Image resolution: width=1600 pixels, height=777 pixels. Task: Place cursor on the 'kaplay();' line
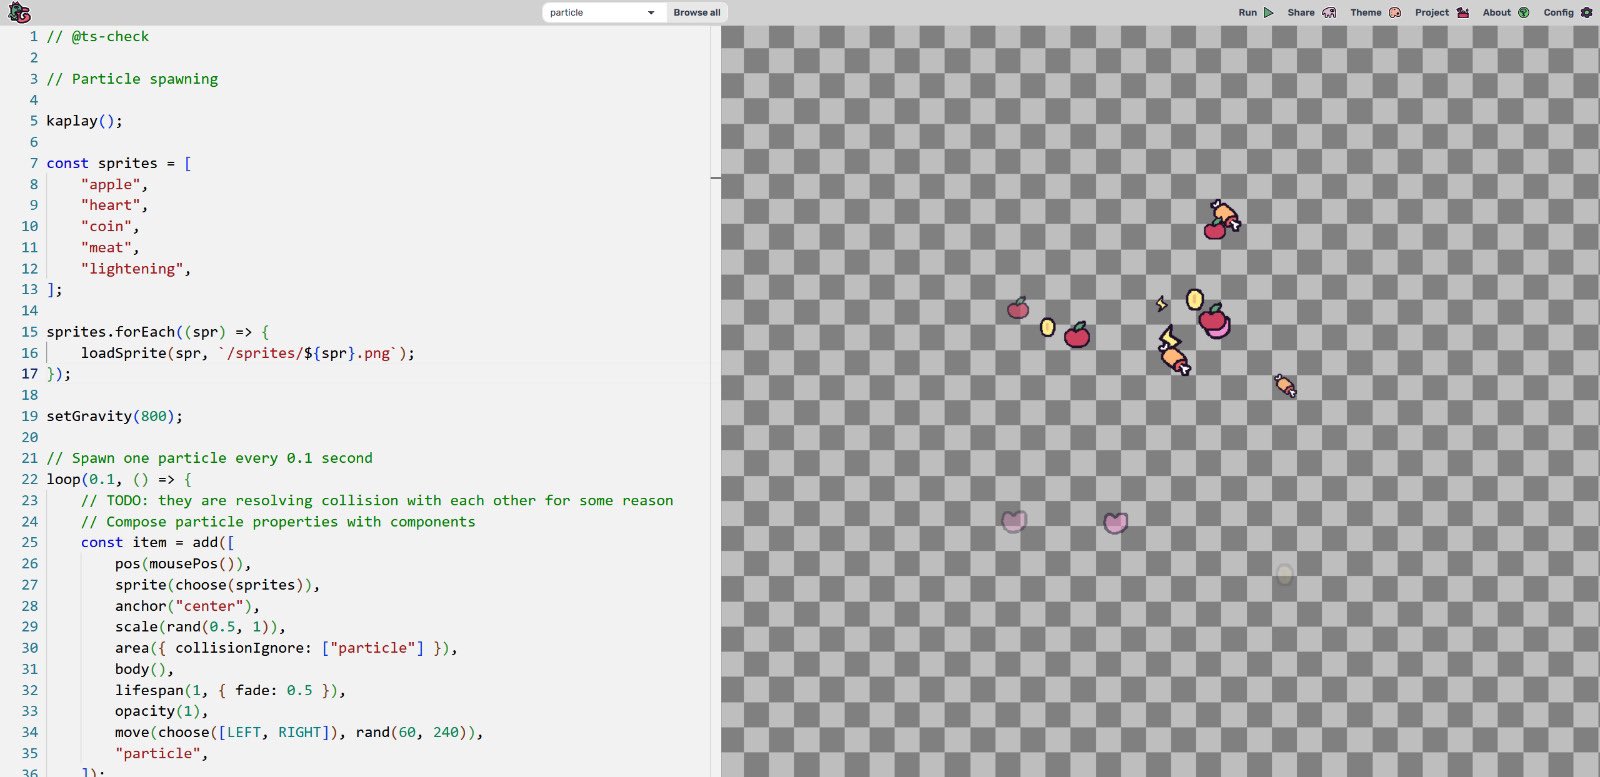click(x=84, y=120)
